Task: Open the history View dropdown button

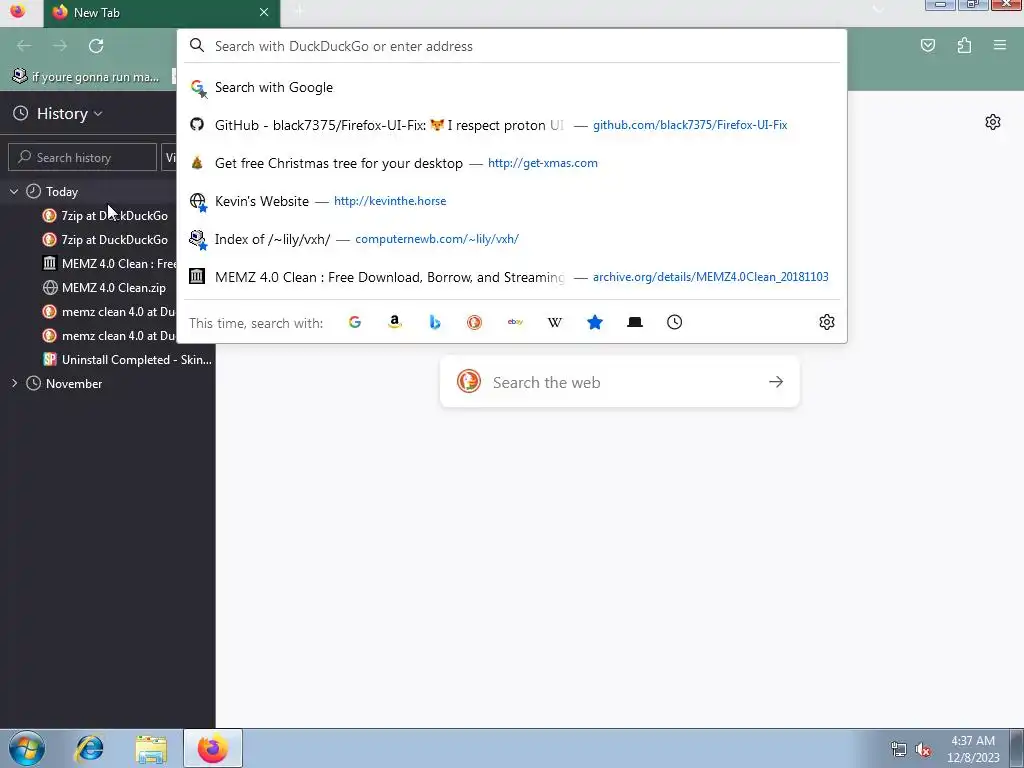Action: (x=168, y=157)
